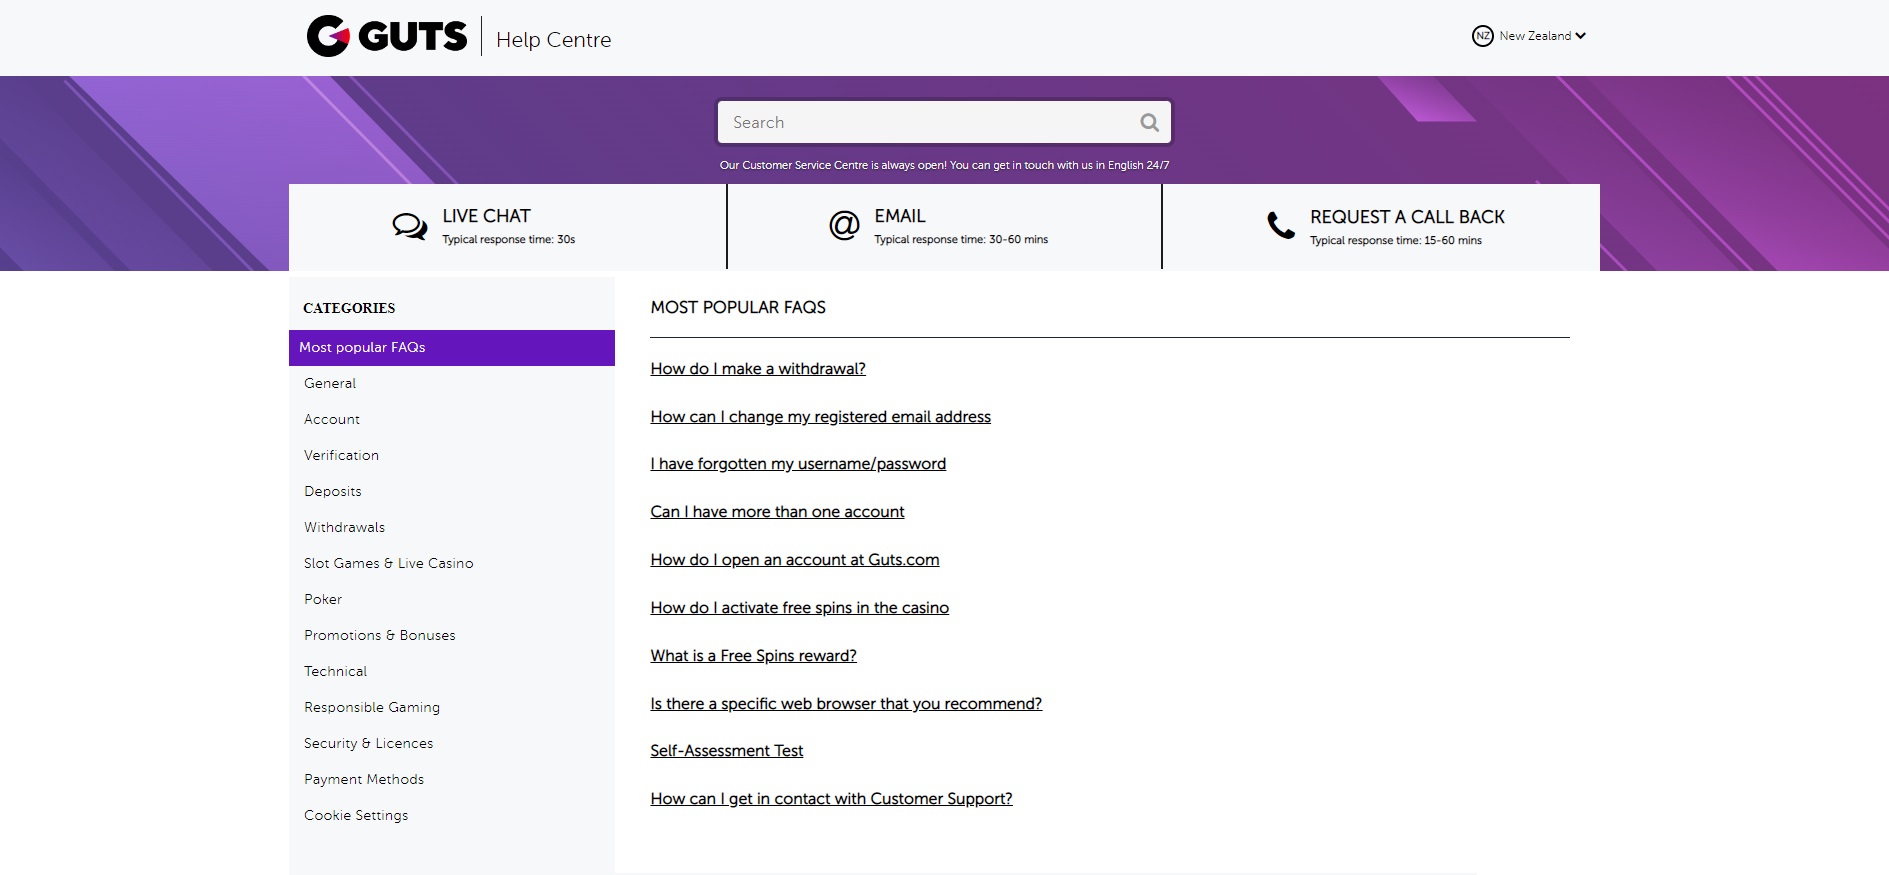Screen dimensions: 1889x875
Task: Open 'Can I have more than one account' FAQ
Action: tap(777, 512)
